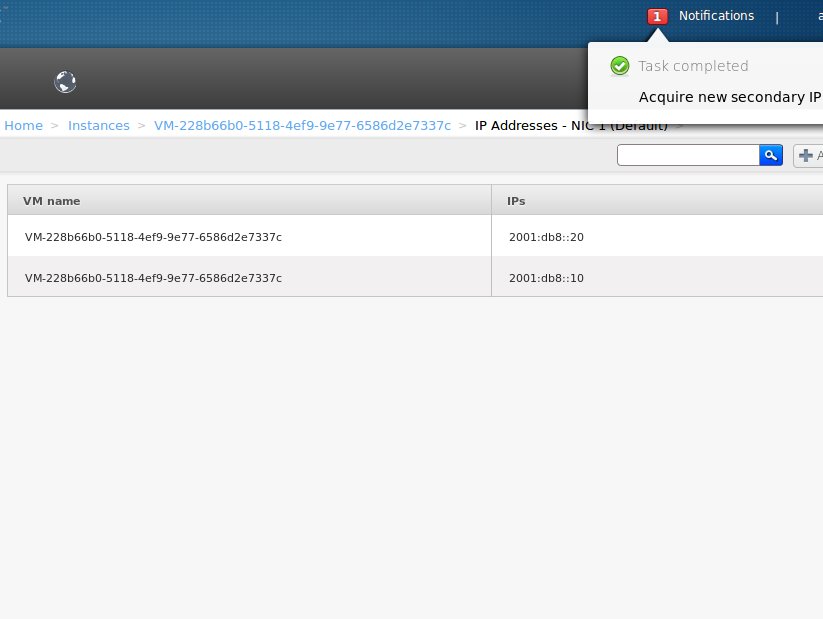Click the IP Addresses - NIC 1 breadcrumb
This screenshot has width=823, height=619.
pyautogui.click(x=571, y=125)
